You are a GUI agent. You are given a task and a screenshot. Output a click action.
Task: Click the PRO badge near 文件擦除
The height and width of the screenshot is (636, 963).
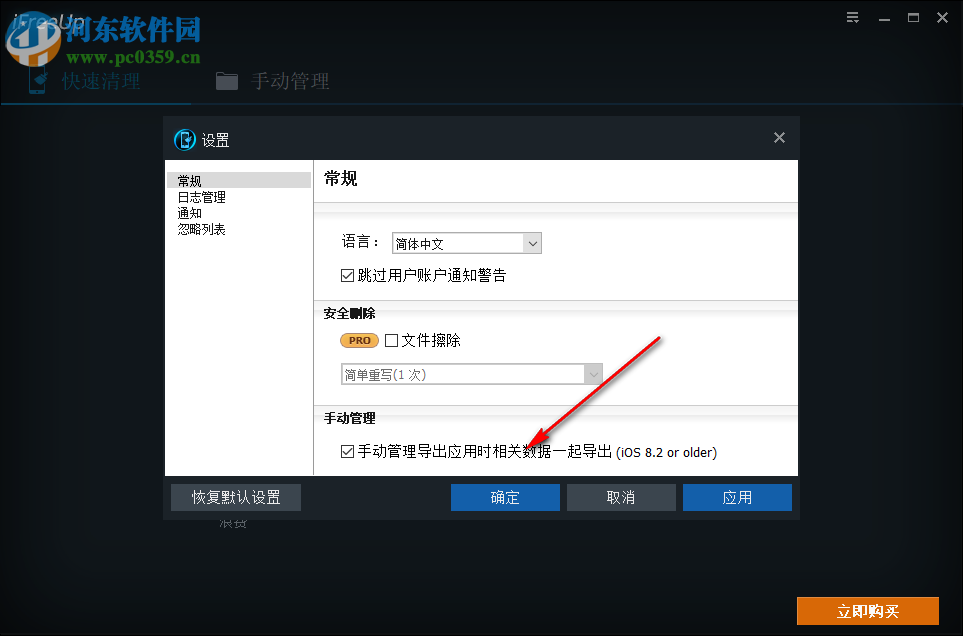click(358, 340)
